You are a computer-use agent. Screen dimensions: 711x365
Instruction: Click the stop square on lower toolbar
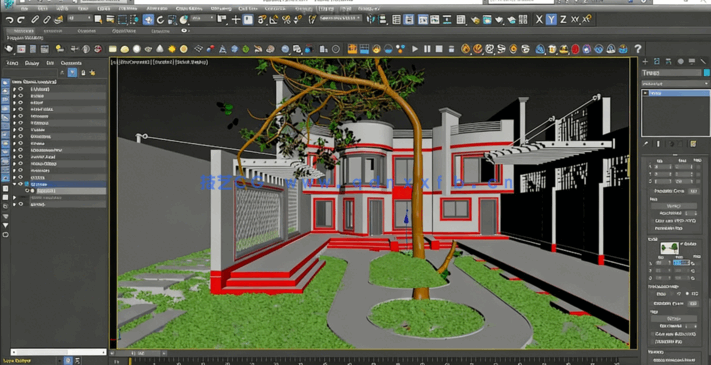[x=438, y=49]
